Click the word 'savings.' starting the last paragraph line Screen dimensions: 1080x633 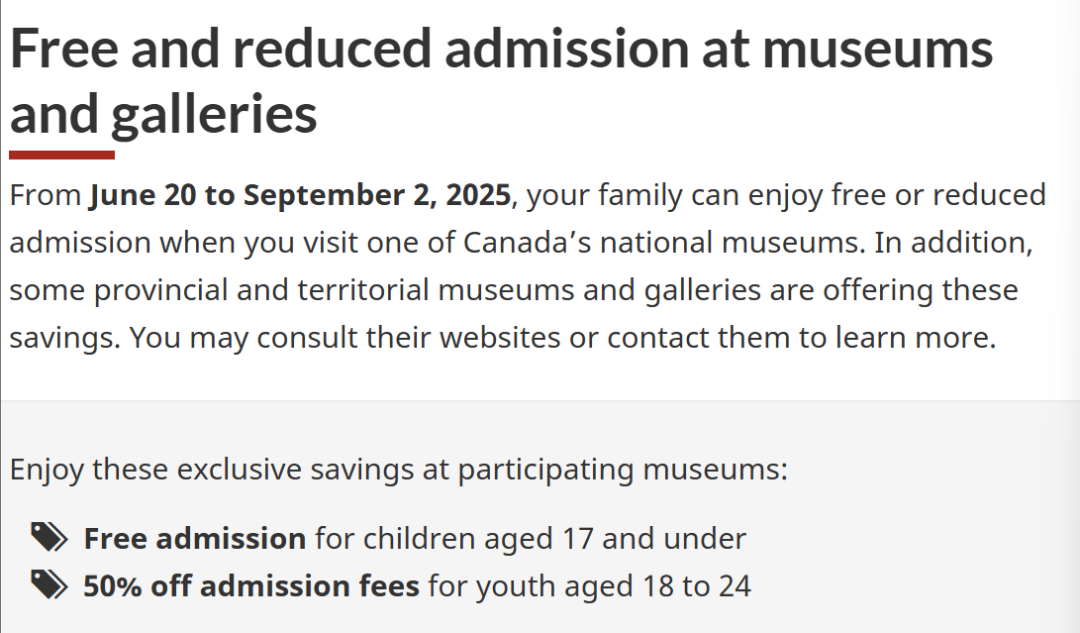point(65,338)
